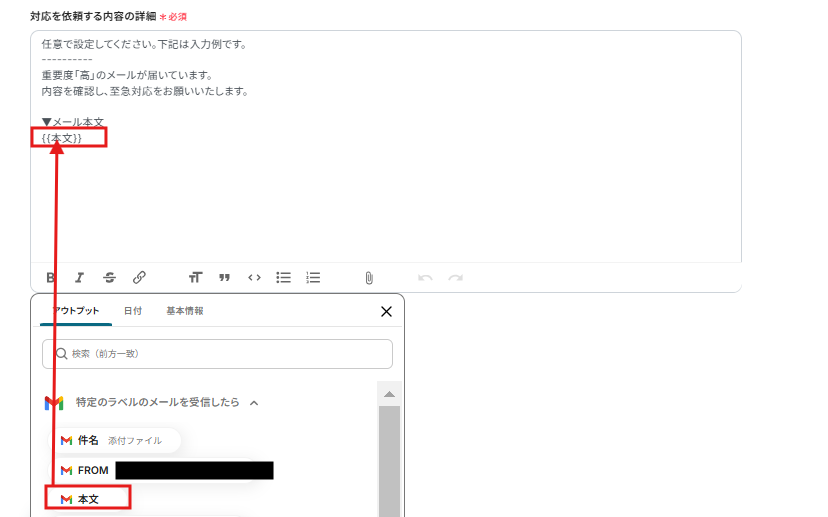This screenshot has width=828, height=517.
Task: Switch to the 日付 tab
Action: coord(133,311)
